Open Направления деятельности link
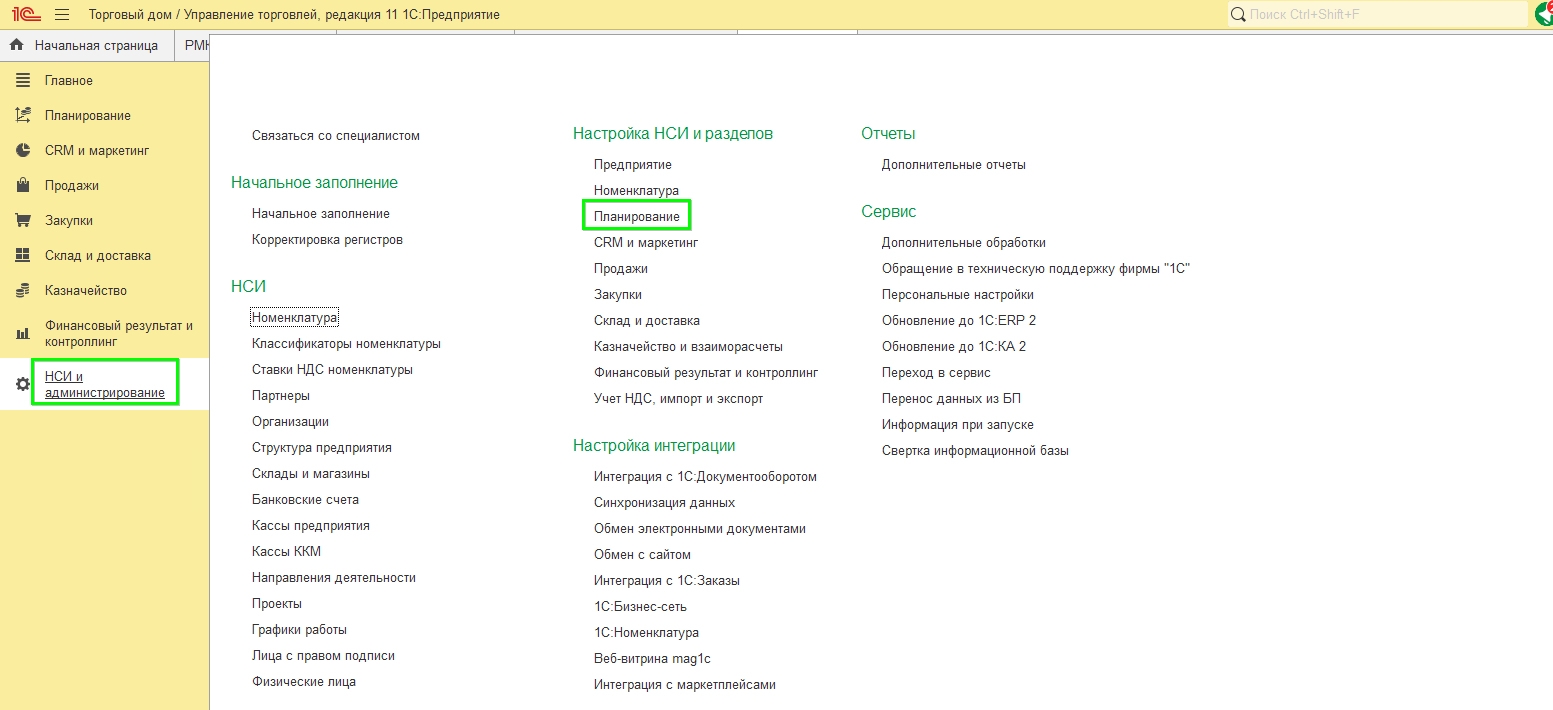This screenshot has width=1553, height=710. 334,577
